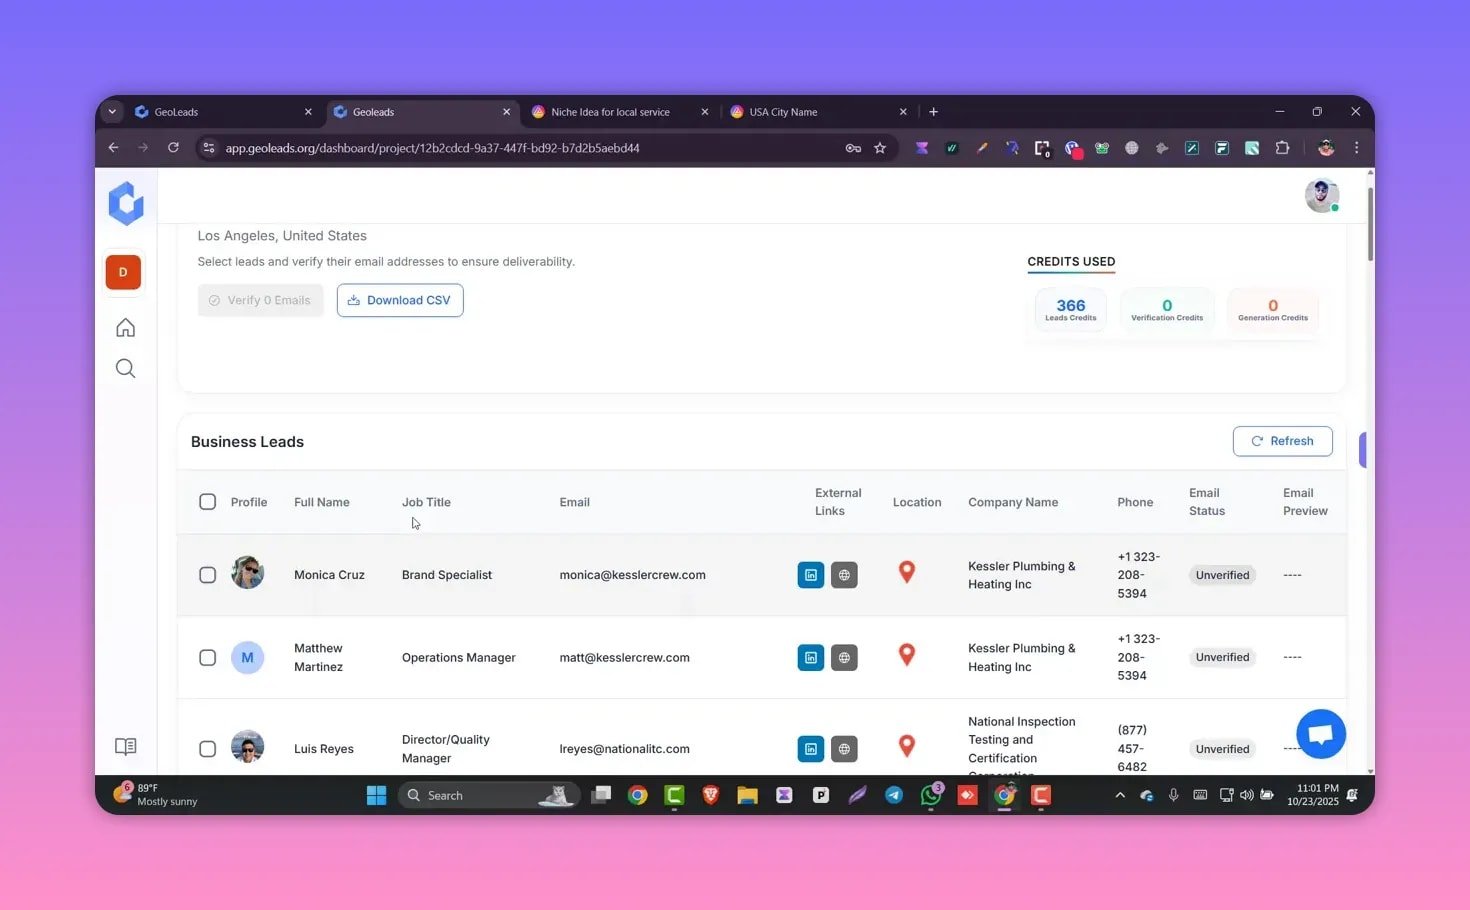This screenshot has width=1470, height=910.
Task: Toggle the select-all leads checkbox in header
Action: [207, 501]
